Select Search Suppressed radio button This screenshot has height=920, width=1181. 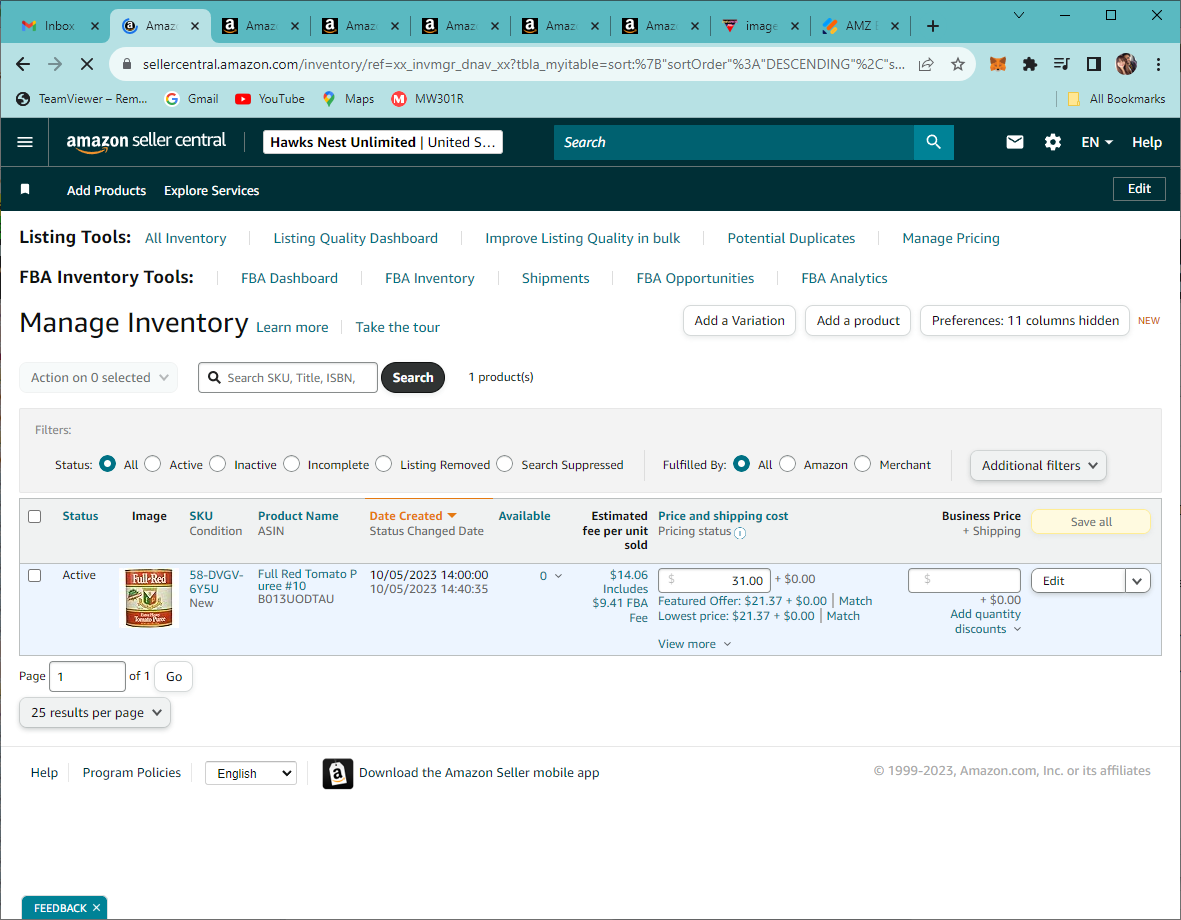coord(505,464)
